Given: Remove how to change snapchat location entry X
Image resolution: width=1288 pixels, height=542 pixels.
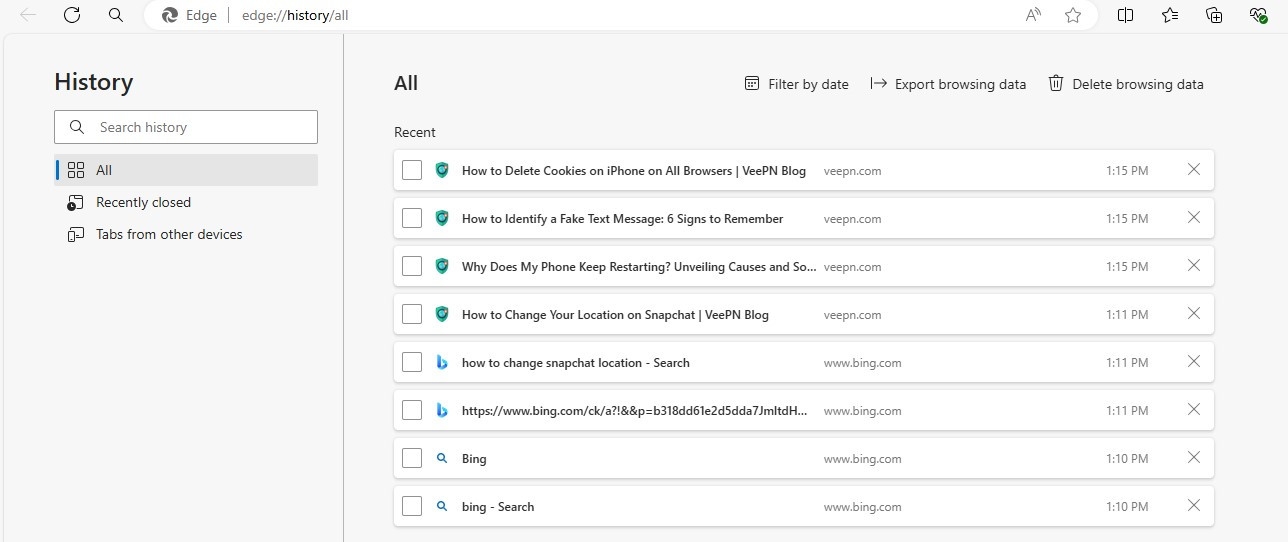Looking at the screenshot, I should tap(1193, 361).
